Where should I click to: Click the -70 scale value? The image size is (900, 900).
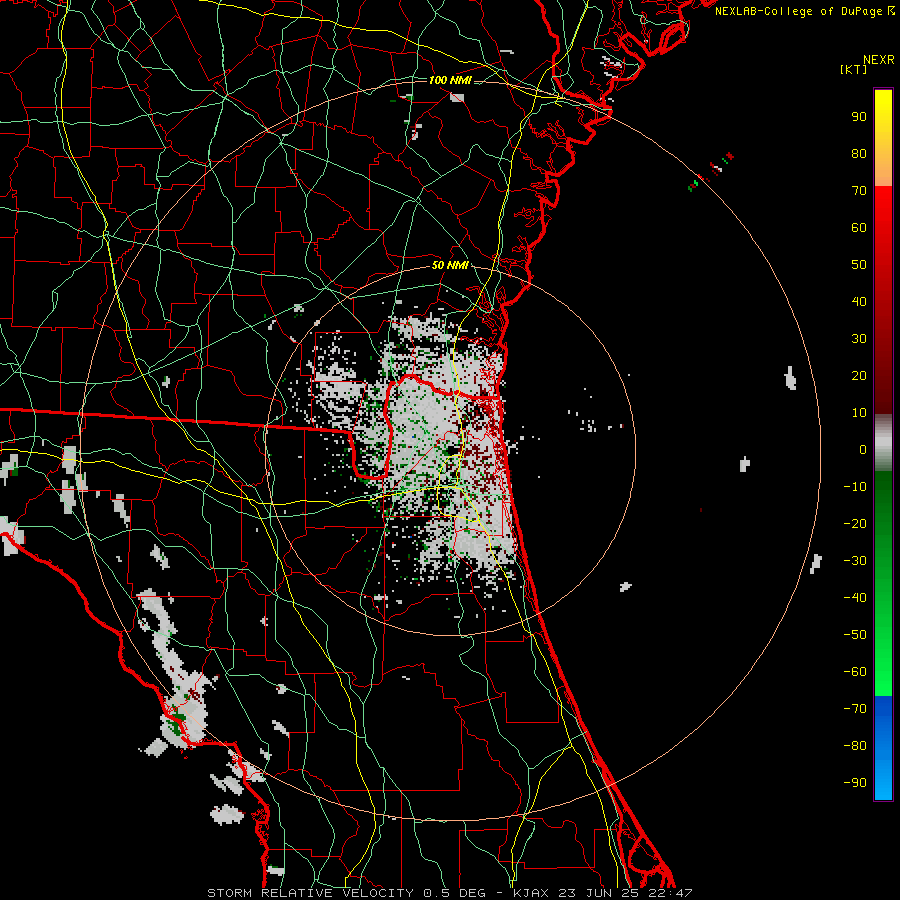click(855, 709)
